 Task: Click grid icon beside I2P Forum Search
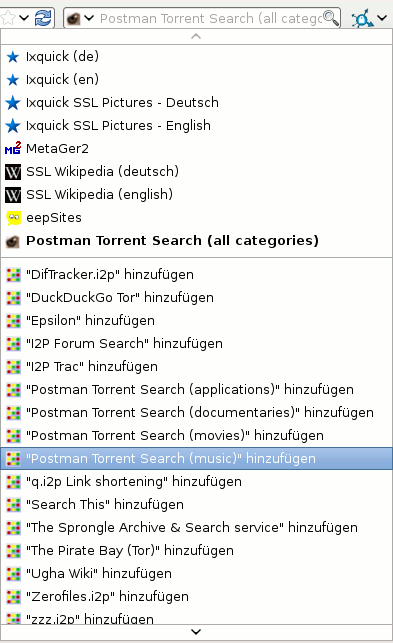(13, 344)
